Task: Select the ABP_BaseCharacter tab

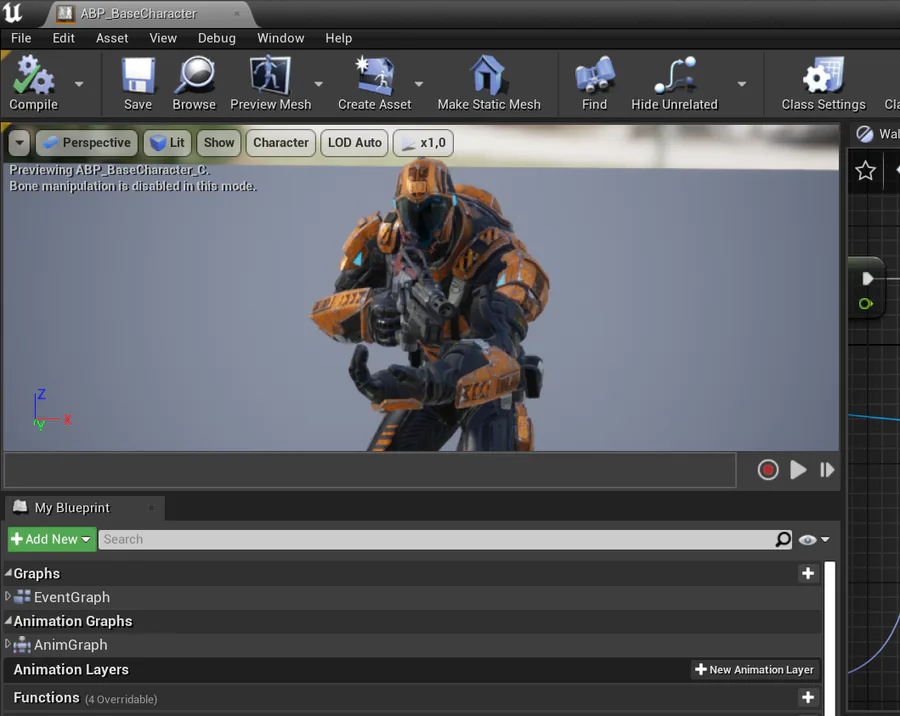Action: click(x=149, y=14)
